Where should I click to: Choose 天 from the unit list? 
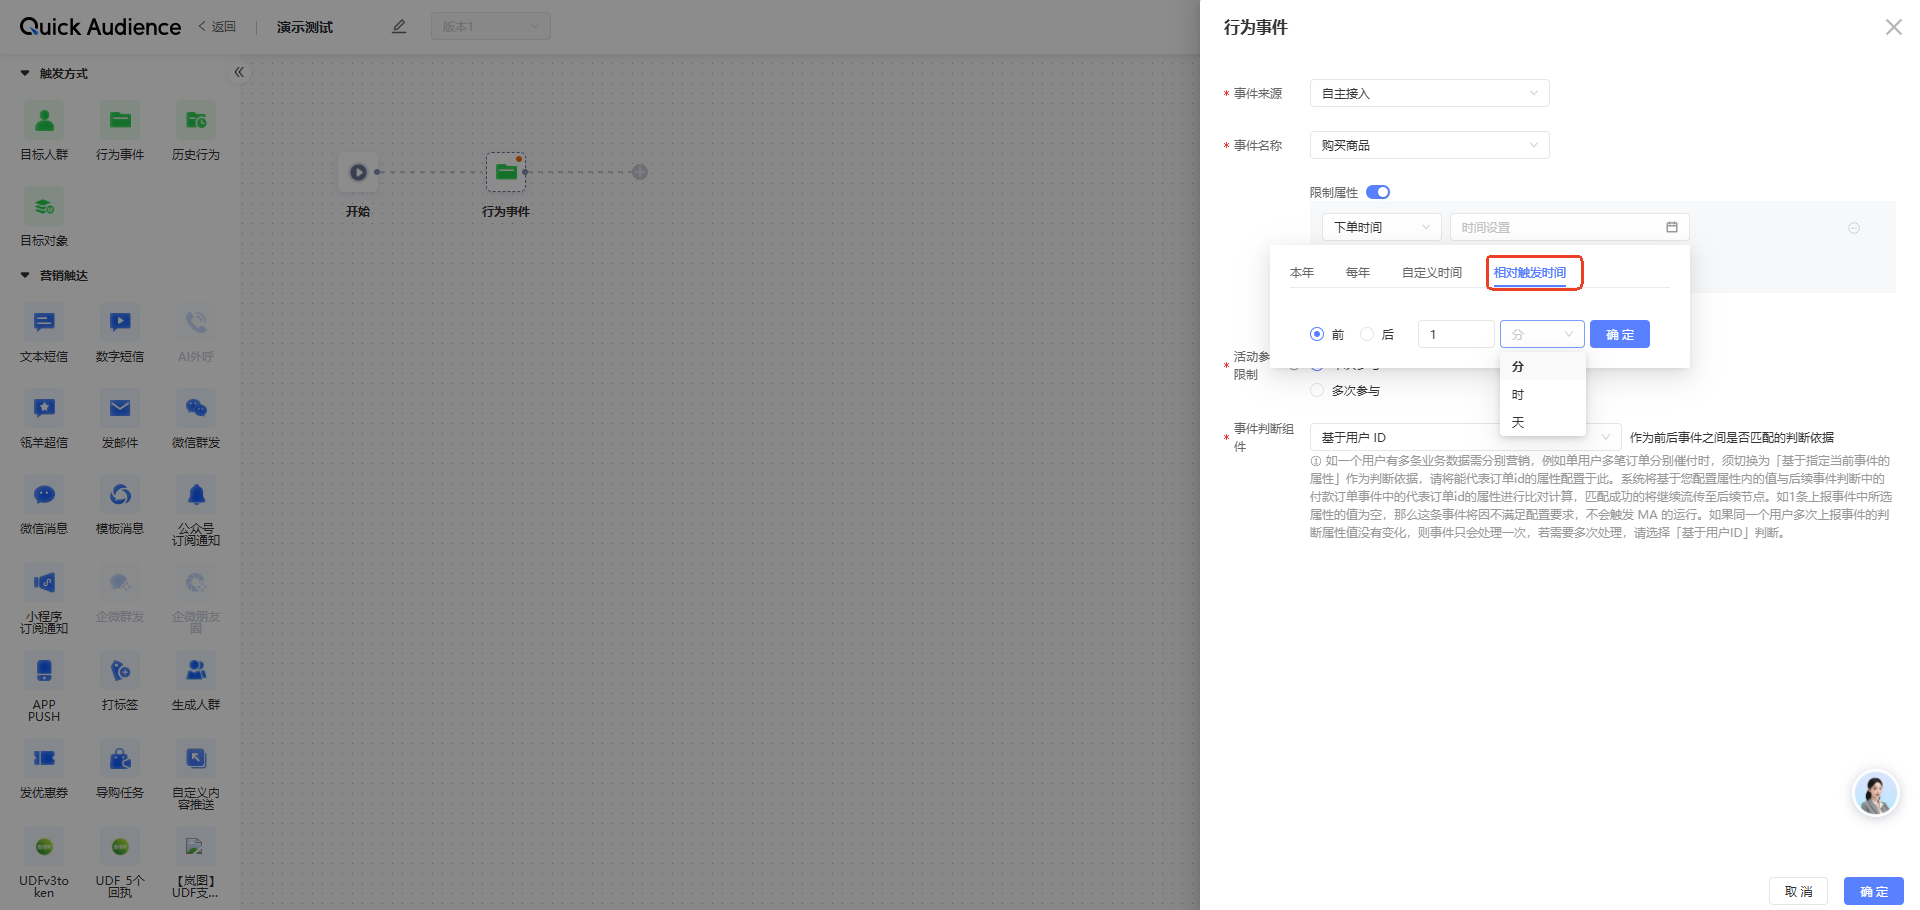pyautogui.click(x=1543, y=422)
